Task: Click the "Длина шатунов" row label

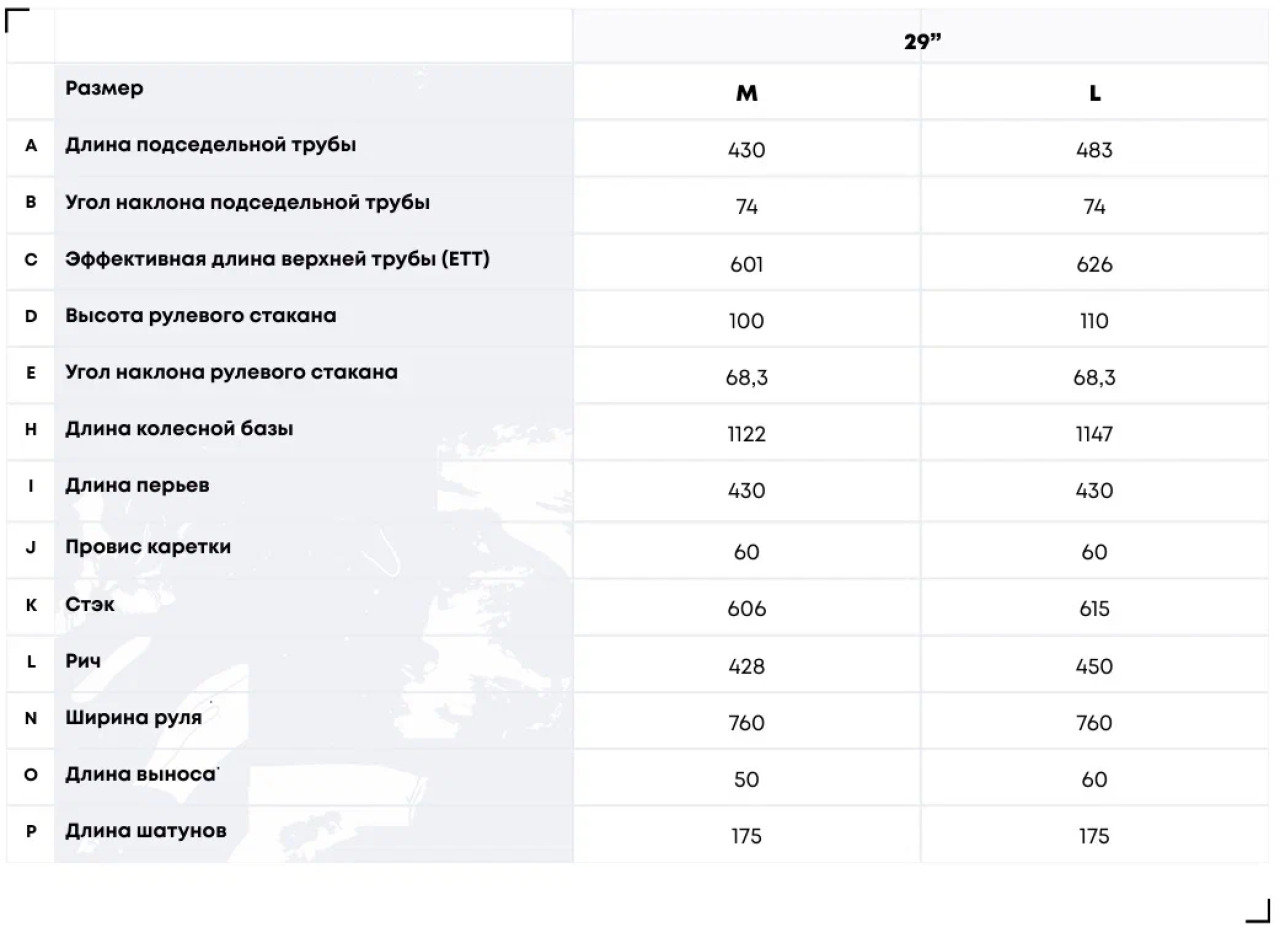Action: coord(146,831)
